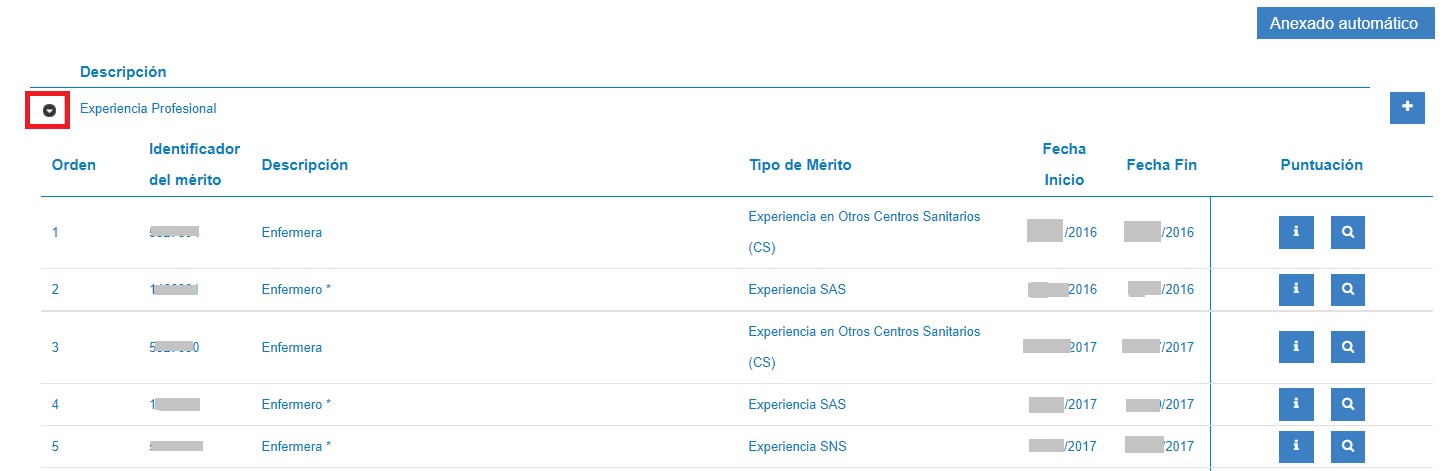Click the Identificador del mérito column header
Screen dimensions: 1450x471
click(194, 164)
